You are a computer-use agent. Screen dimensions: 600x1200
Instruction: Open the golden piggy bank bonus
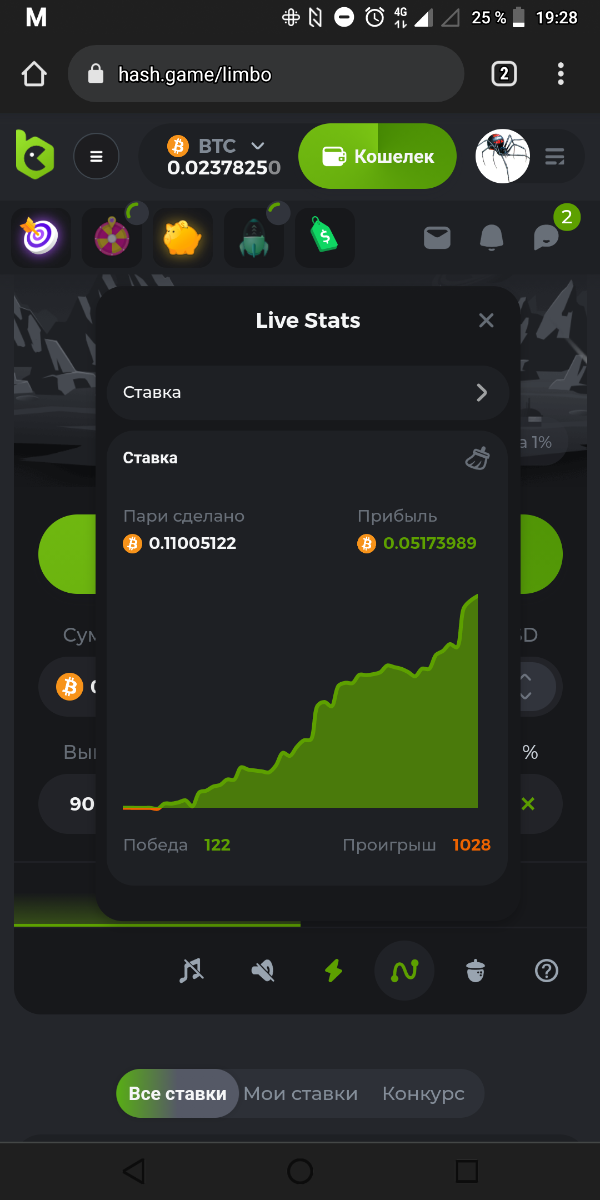pyautogui.click(x=183, y=238)
